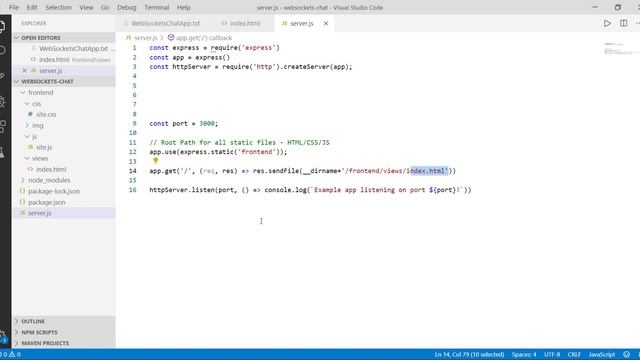Click the feedback smiley in status bar

point(627,354)
